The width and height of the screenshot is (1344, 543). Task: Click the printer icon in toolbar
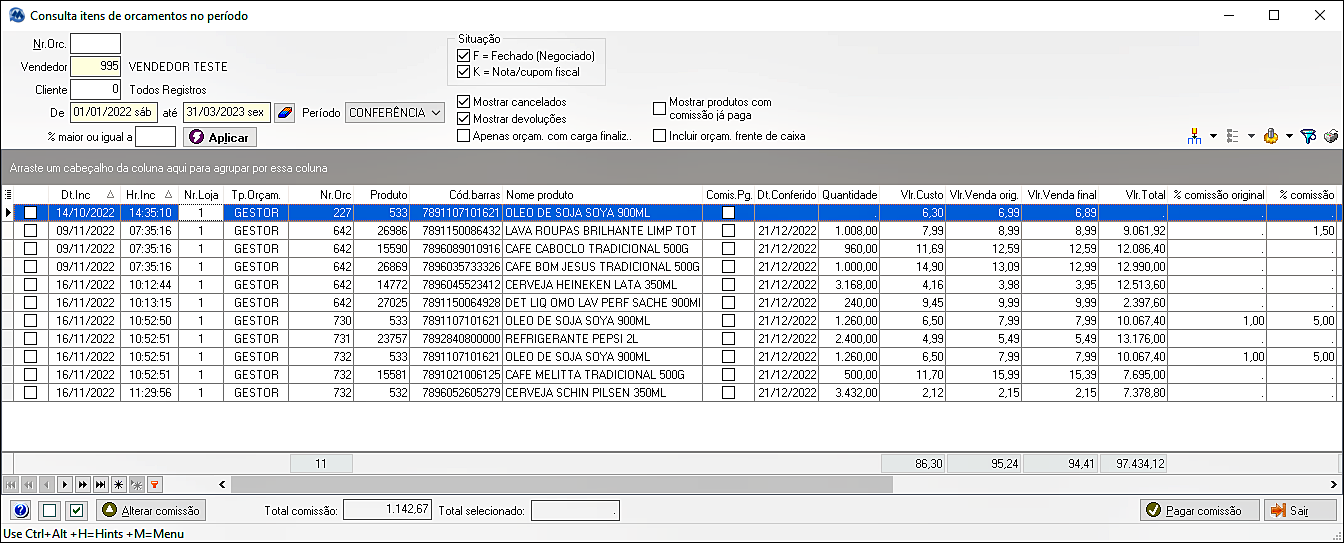click(1330, 136)
